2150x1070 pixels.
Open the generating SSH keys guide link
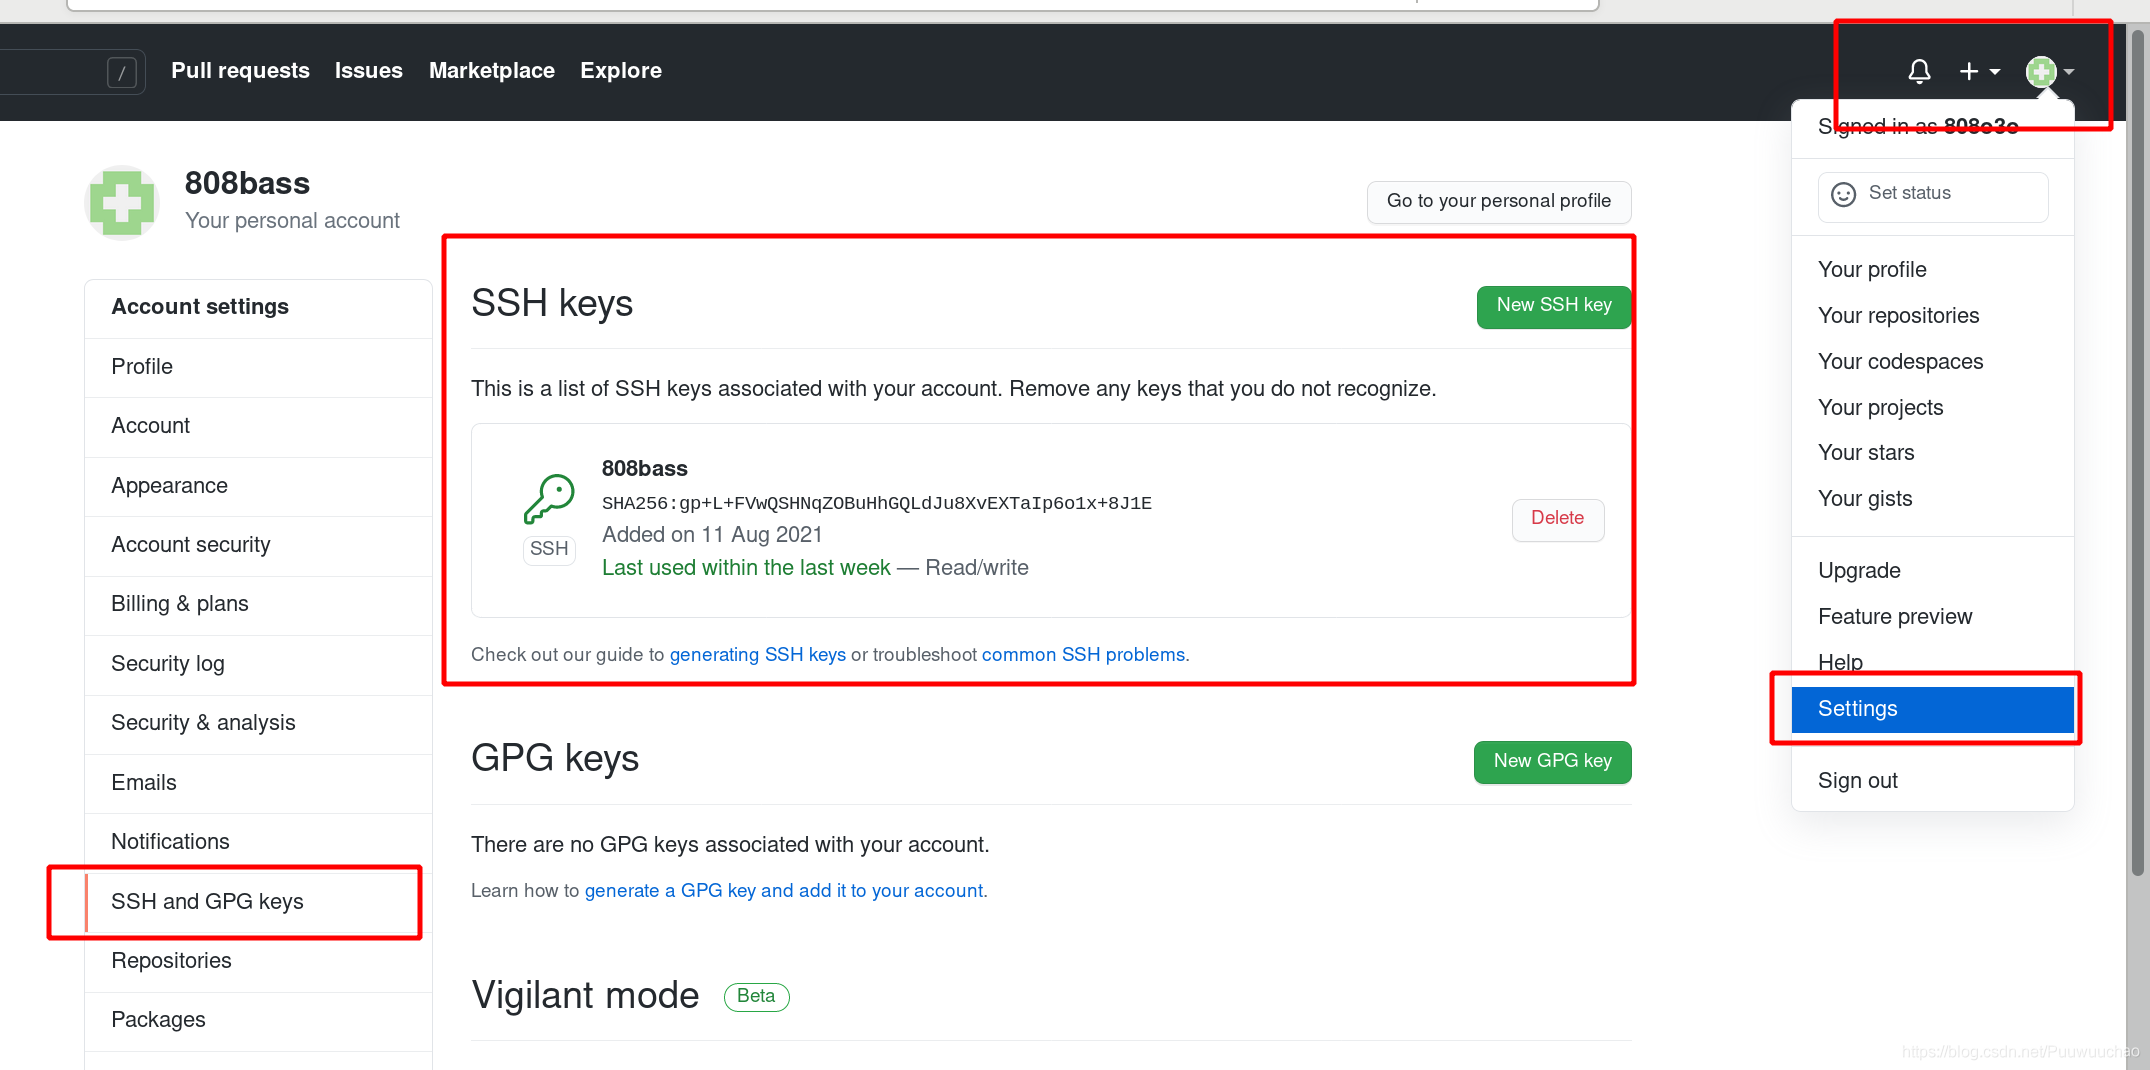click(758, 655)
